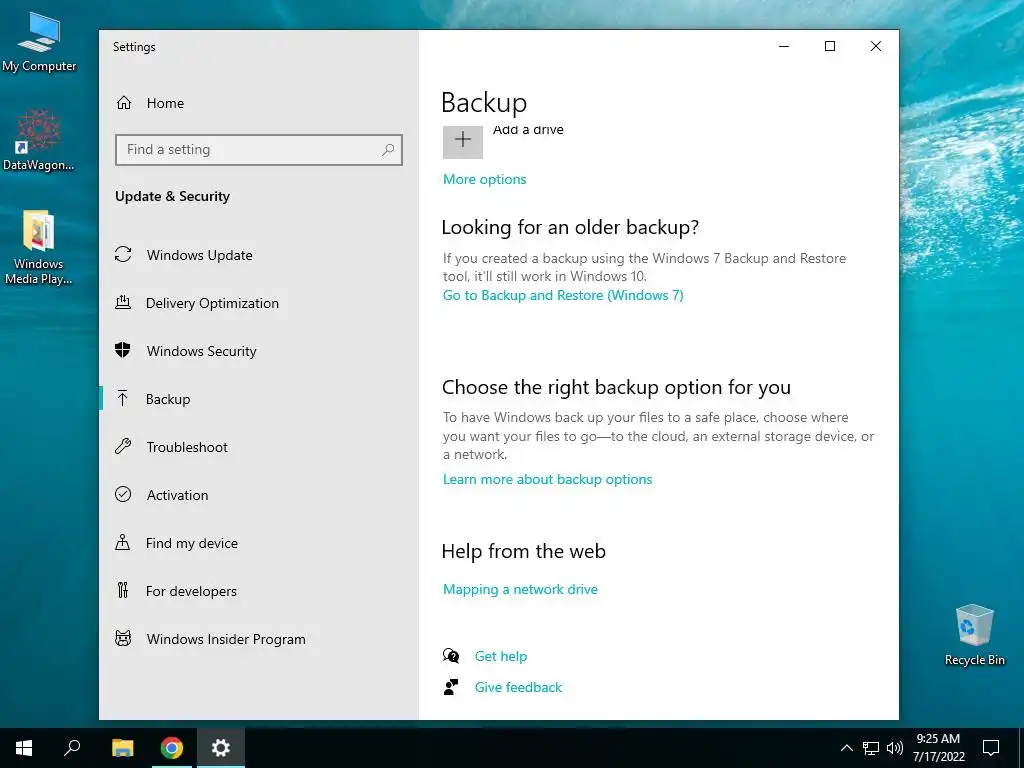
Task: Click the Troubleshoot wrench icon
Action: pyautogui.click(x=123, y=447)
